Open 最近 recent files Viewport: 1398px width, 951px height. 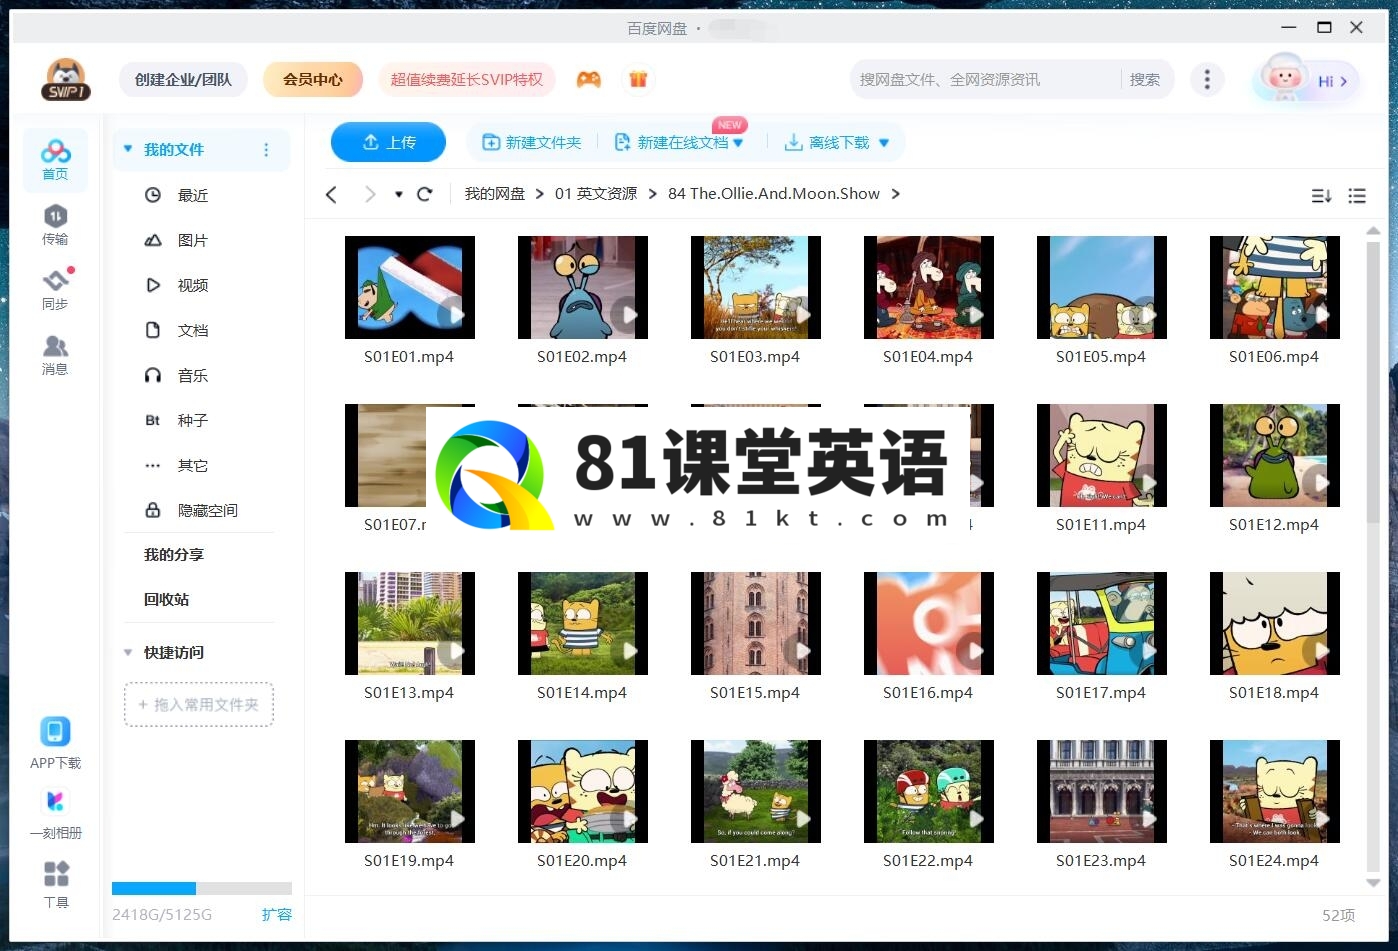[193, 195]
